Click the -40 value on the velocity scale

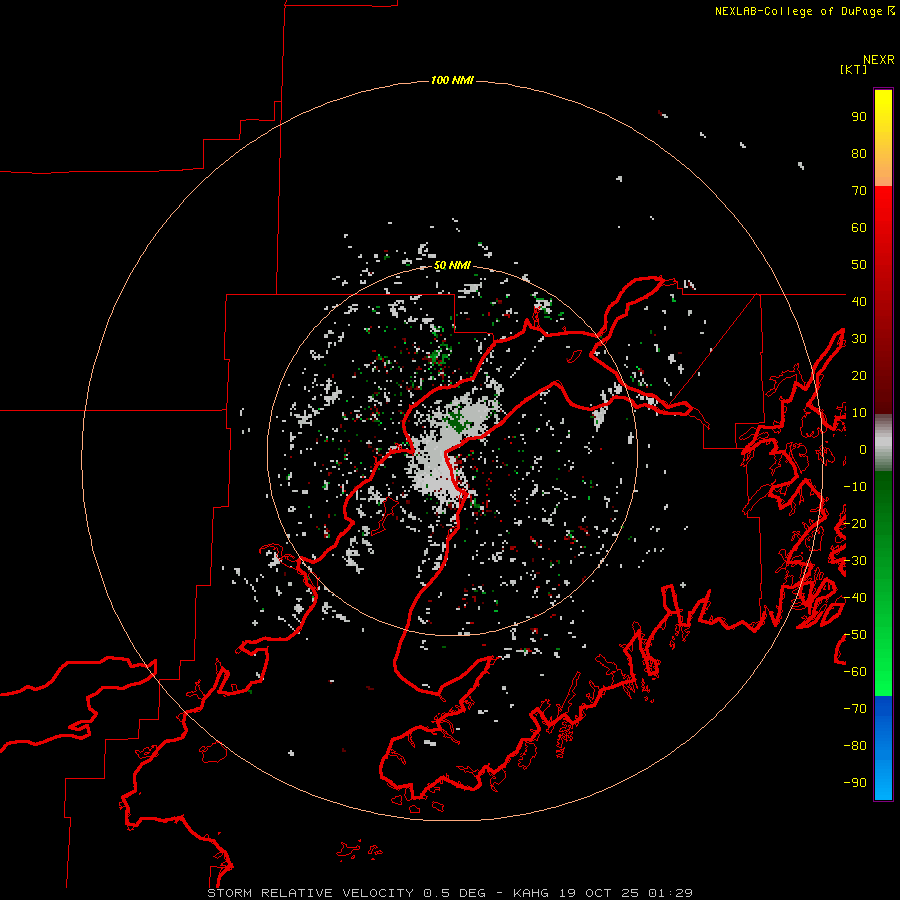point(855,598)
